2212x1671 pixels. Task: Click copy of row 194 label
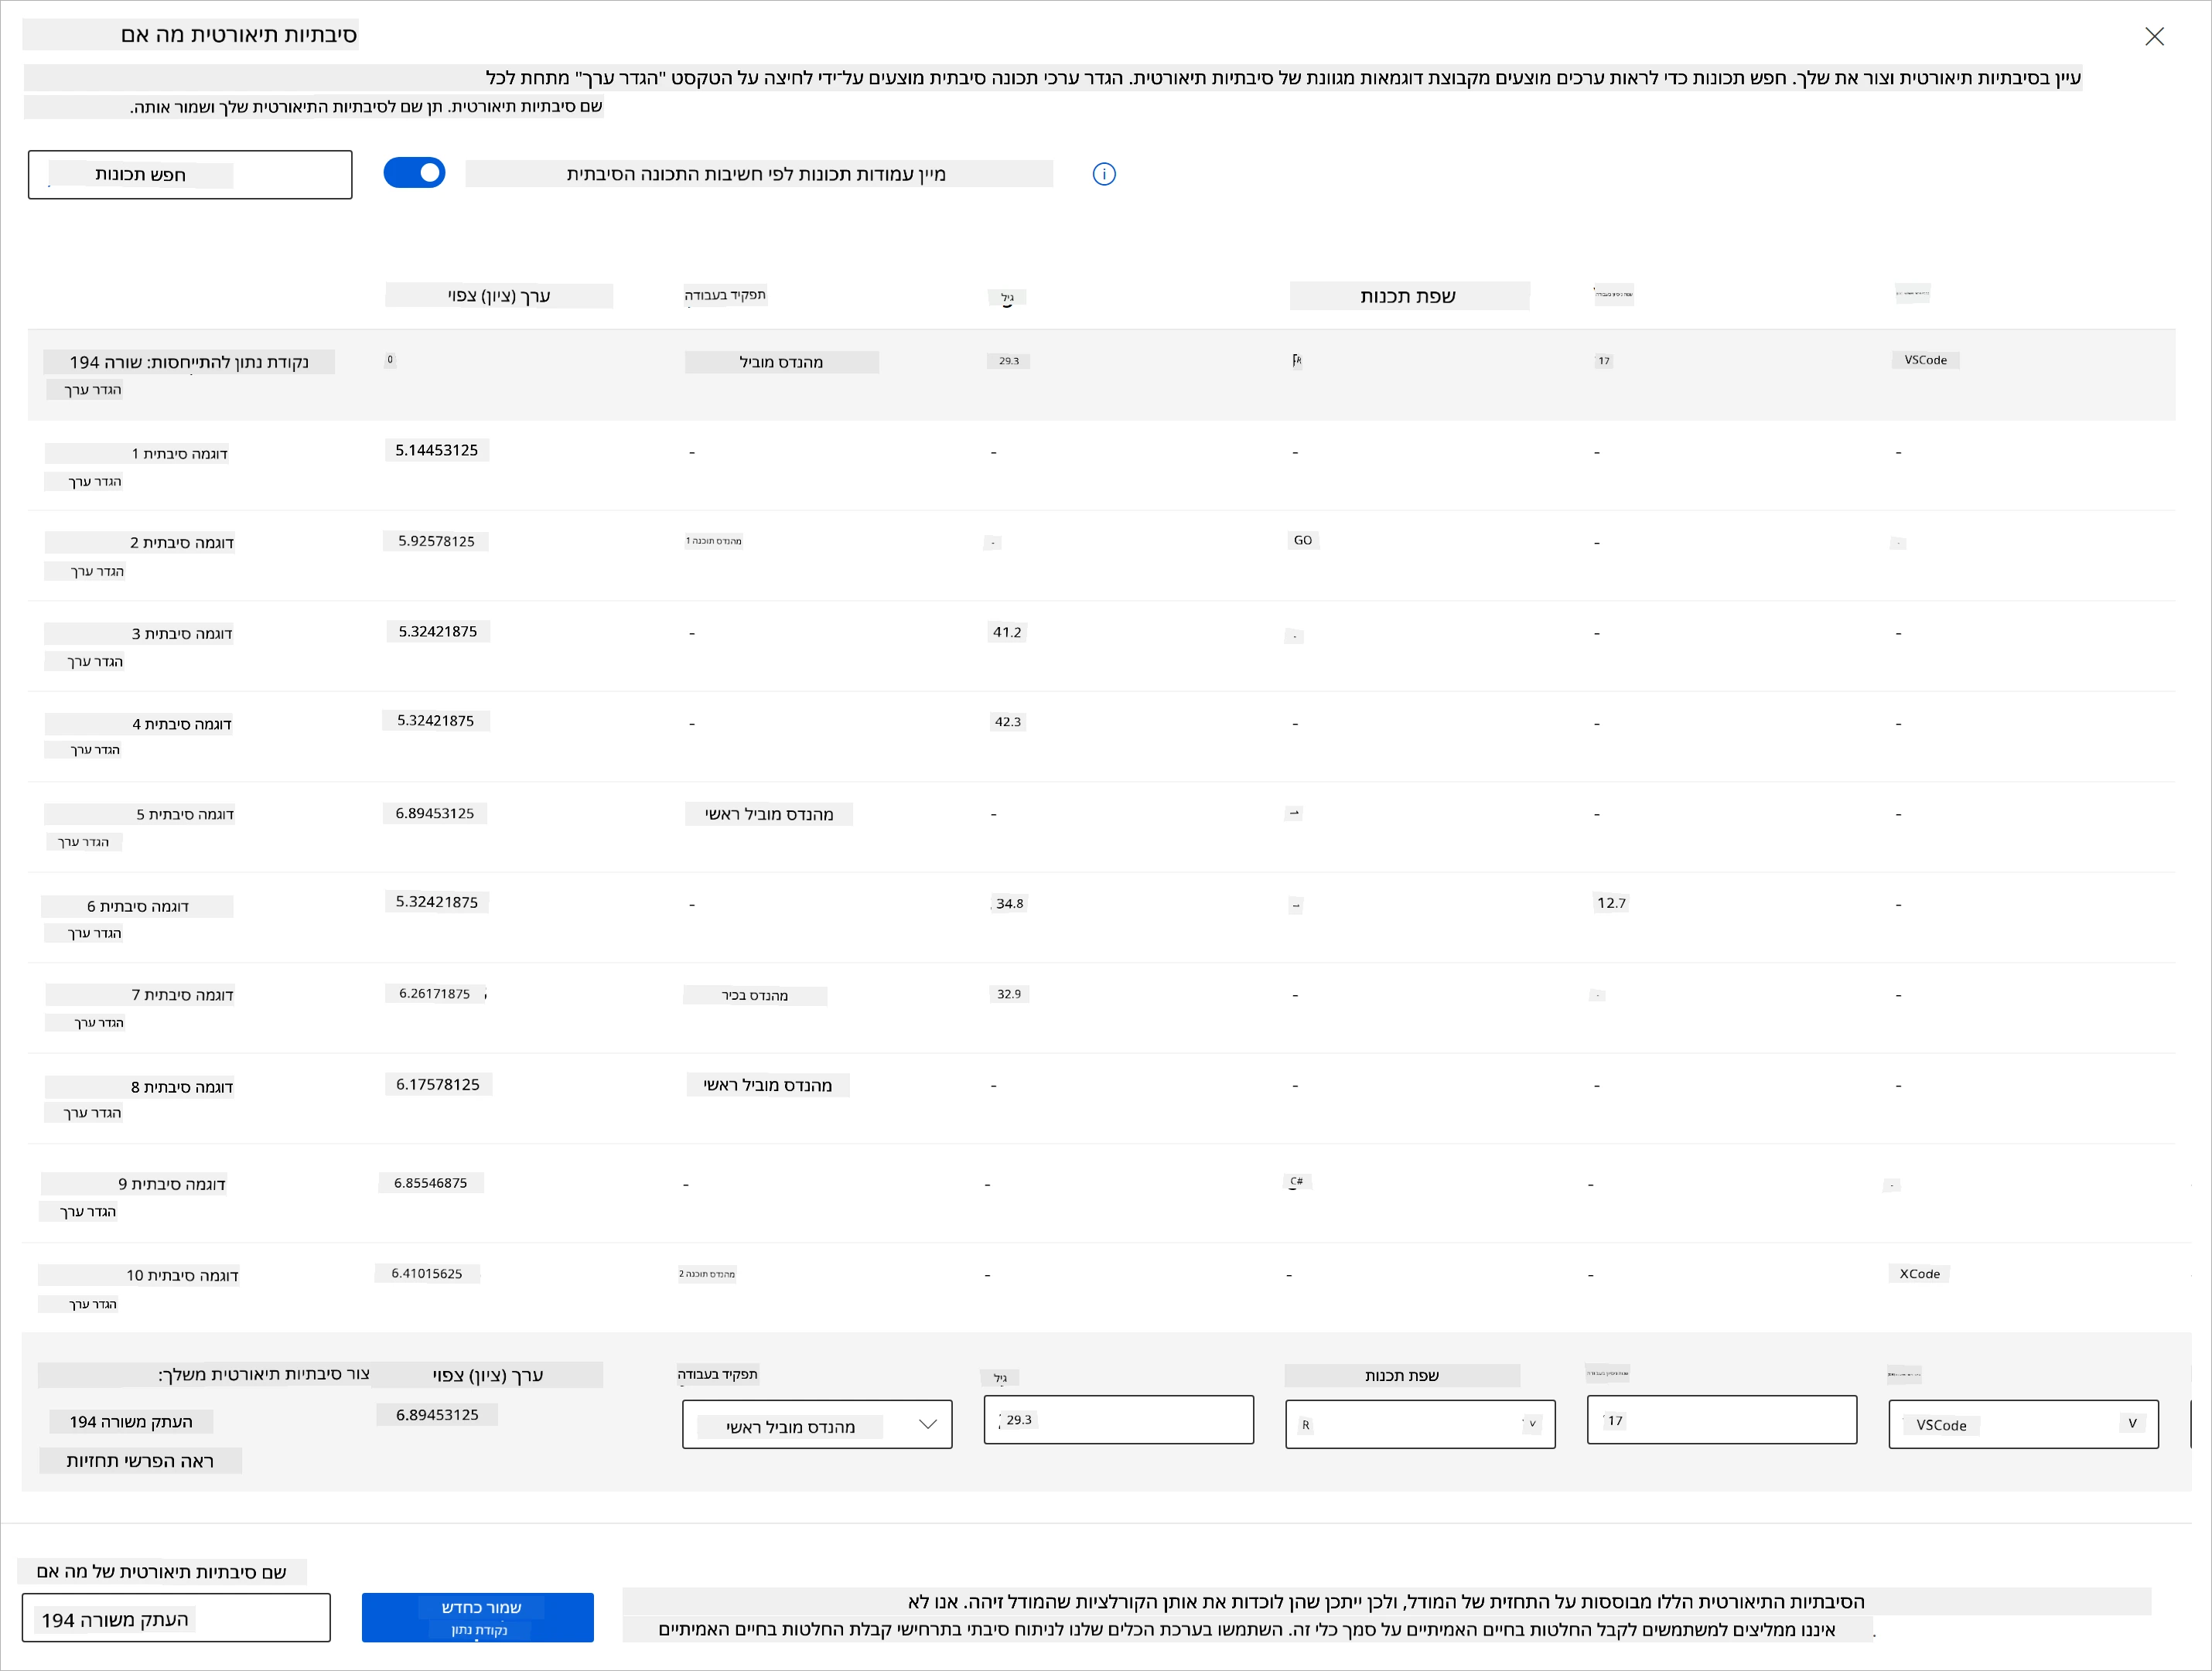pyautogui.click(x=131, y=1422)
